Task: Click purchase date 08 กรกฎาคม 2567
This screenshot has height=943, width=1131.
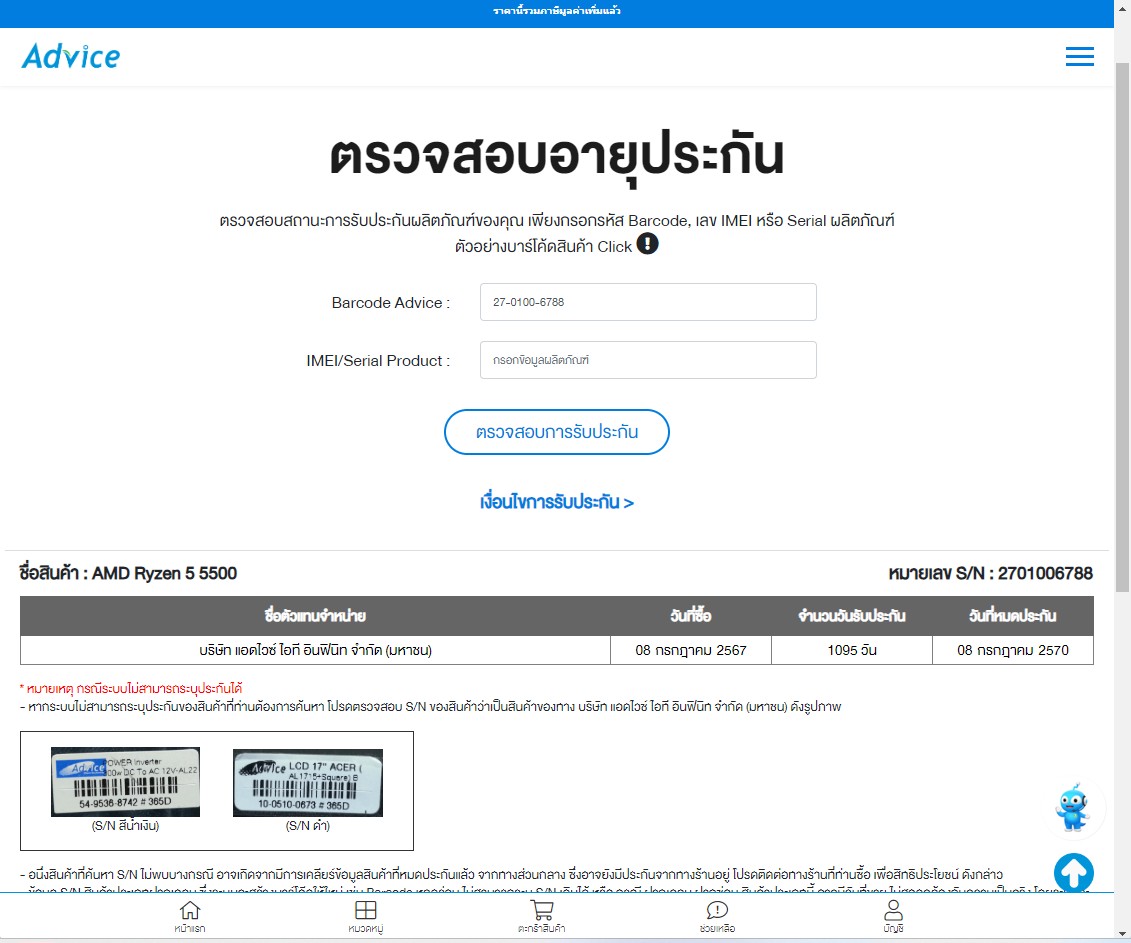Action: [x=690, y=650]
